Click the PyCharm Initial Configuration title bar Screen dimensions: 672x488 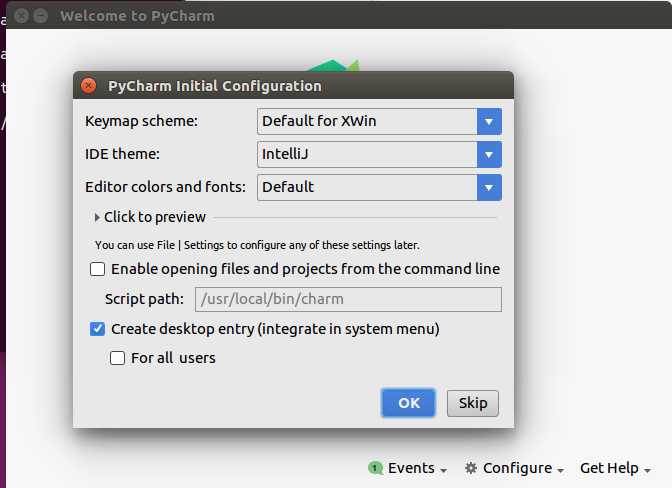[294, 86]
